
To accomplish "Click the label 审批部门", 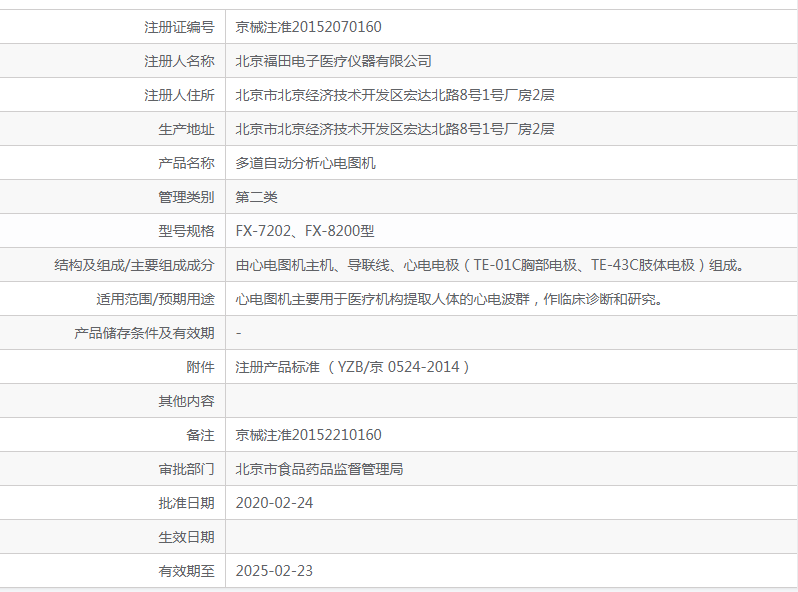I will 186,469.
